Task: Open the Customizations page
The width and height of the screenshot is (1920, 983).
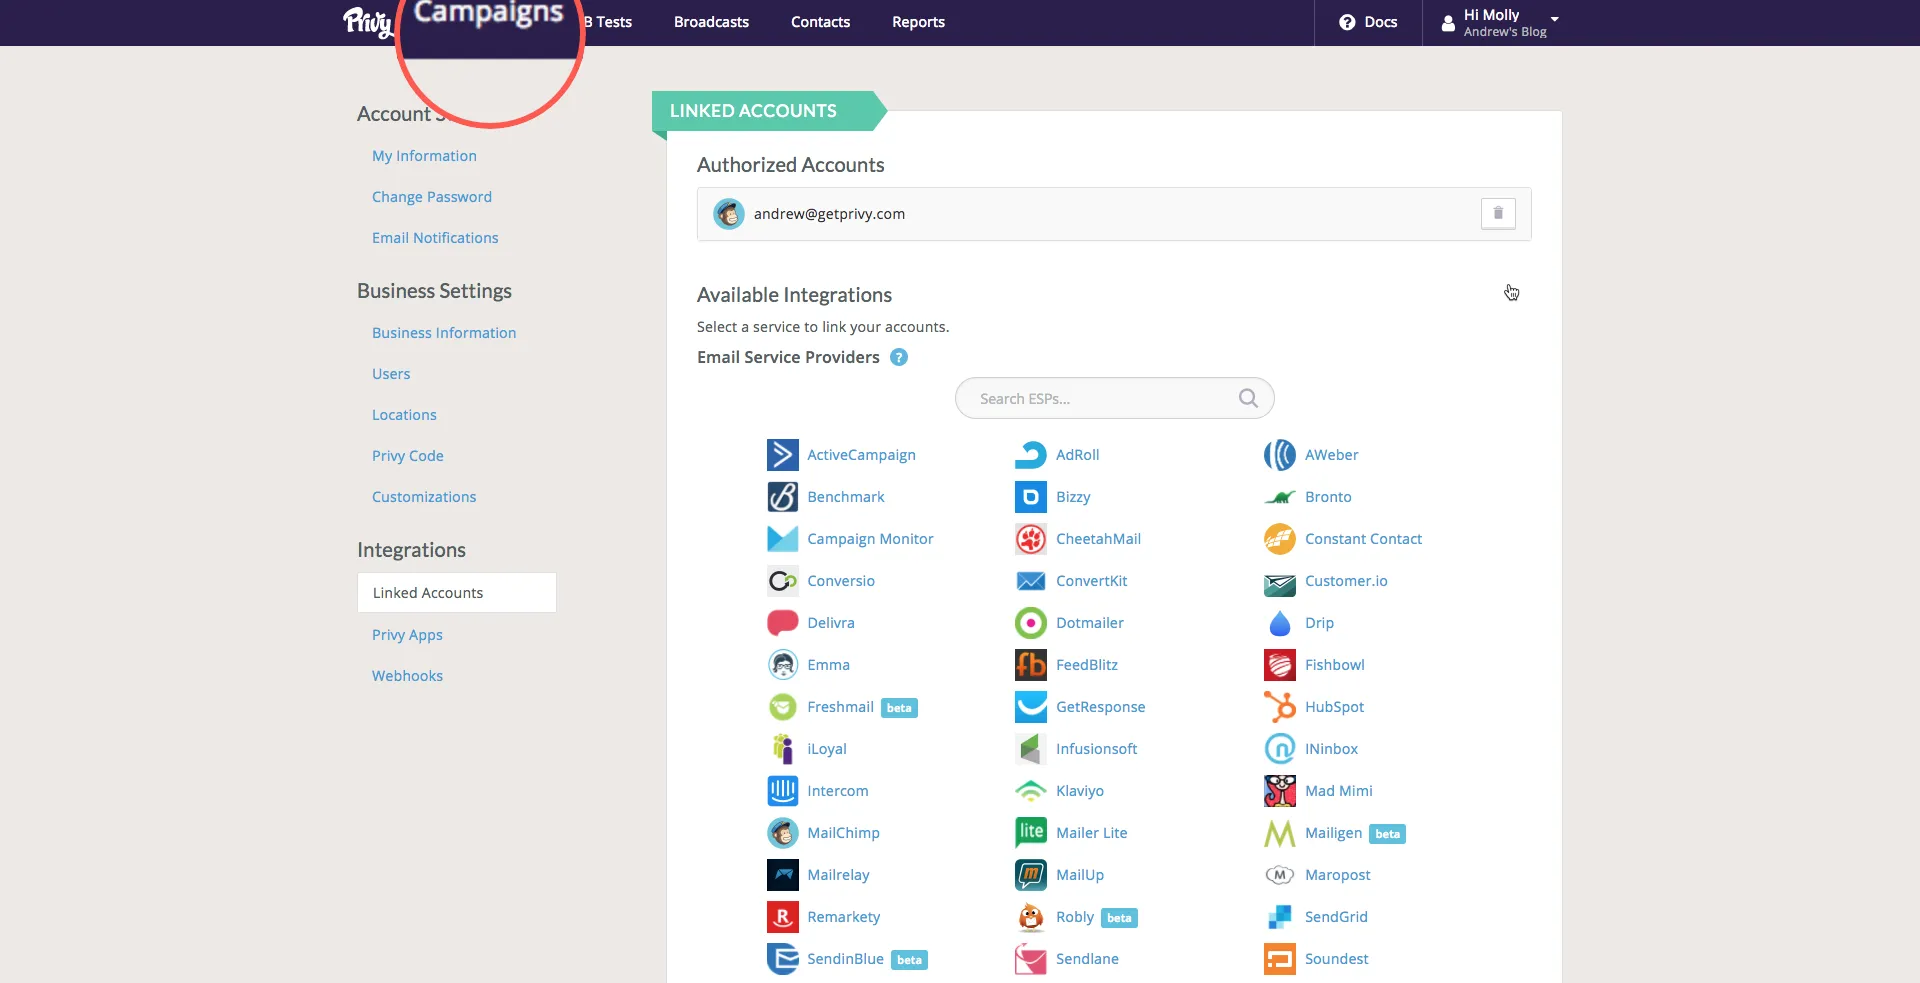Action: tap(424, 497)
